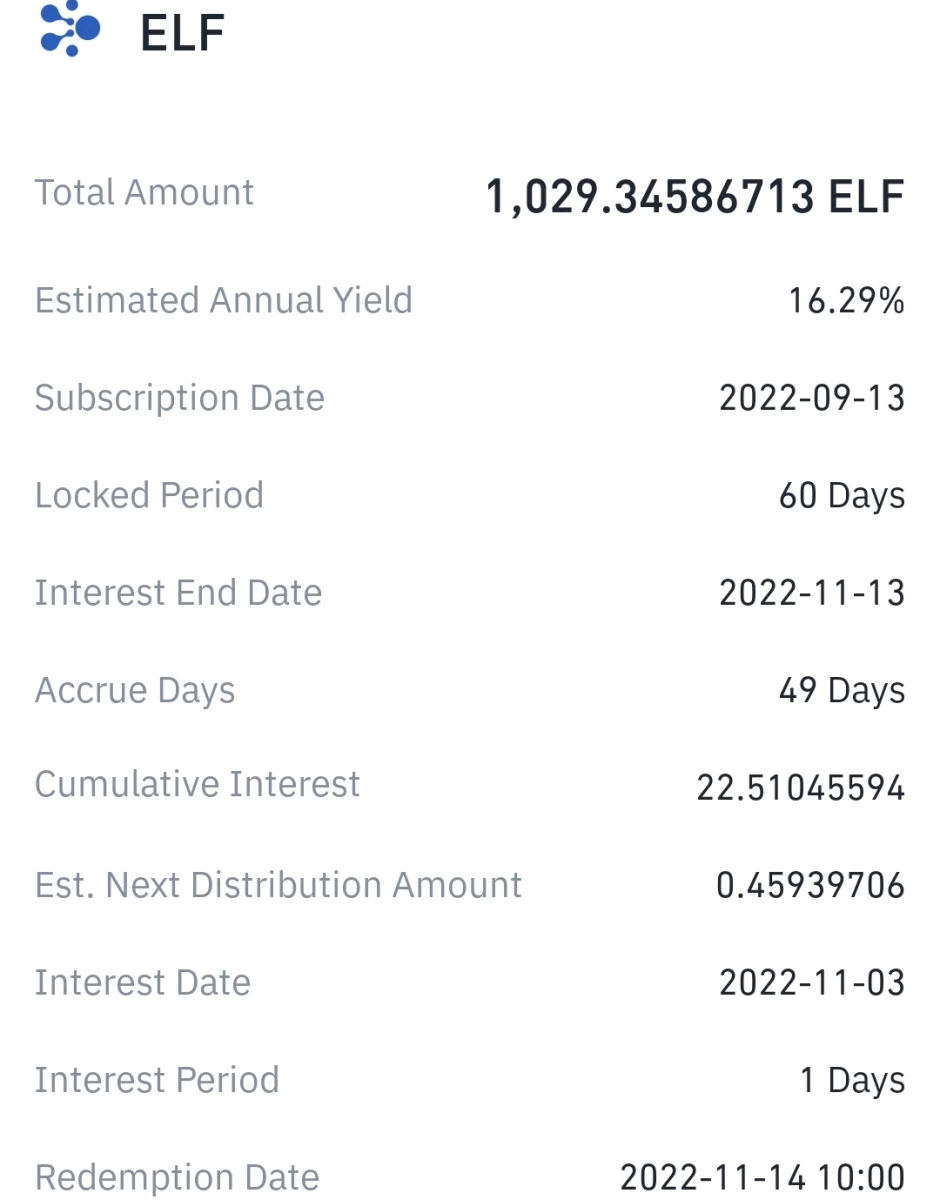Select the 1,029.34586713 ELF amount
The image size is (940, 1200).
pos(695,196)
